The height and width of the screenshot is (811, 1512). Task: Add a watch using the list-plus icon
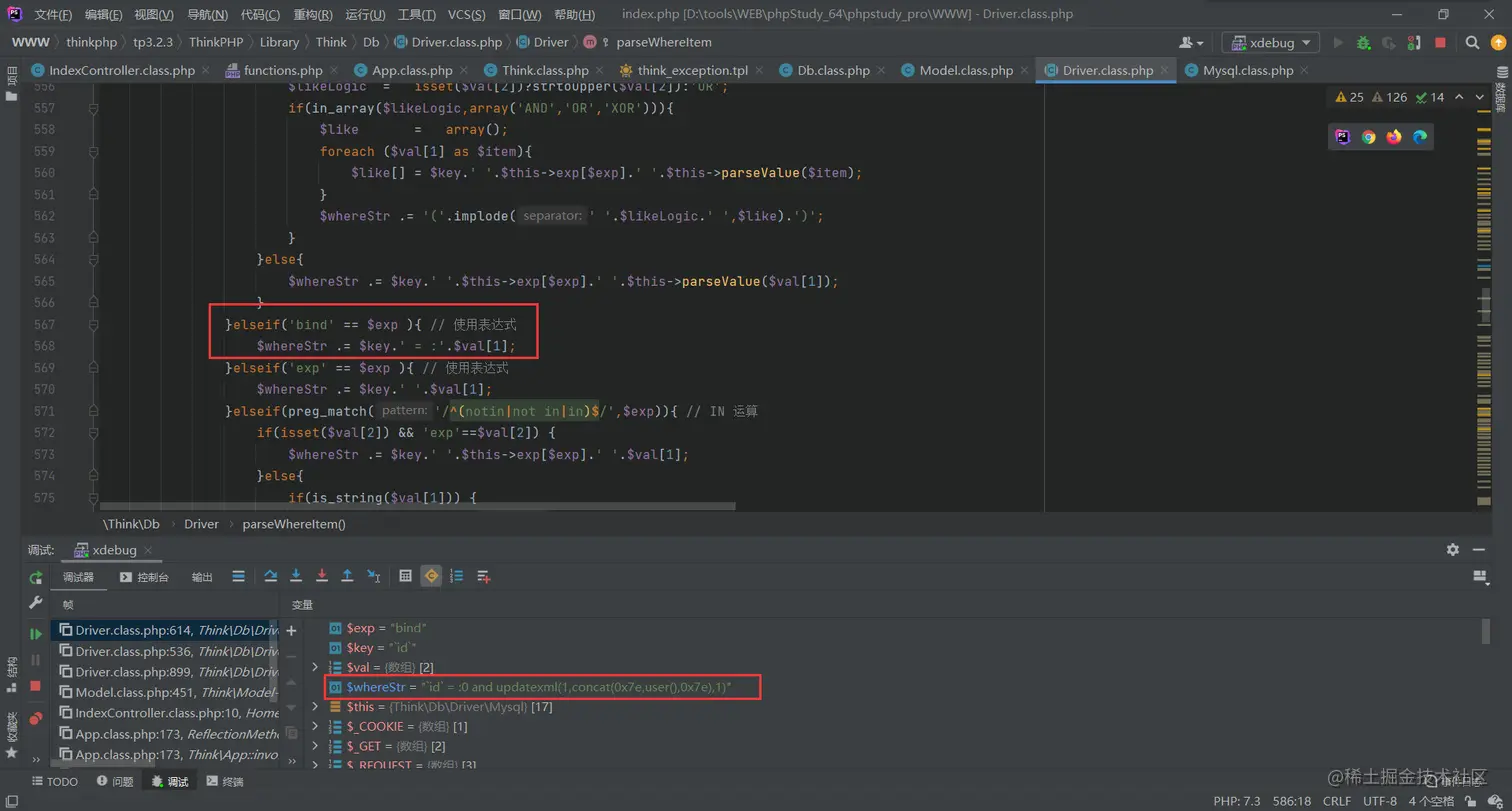(x=484, y=576)
